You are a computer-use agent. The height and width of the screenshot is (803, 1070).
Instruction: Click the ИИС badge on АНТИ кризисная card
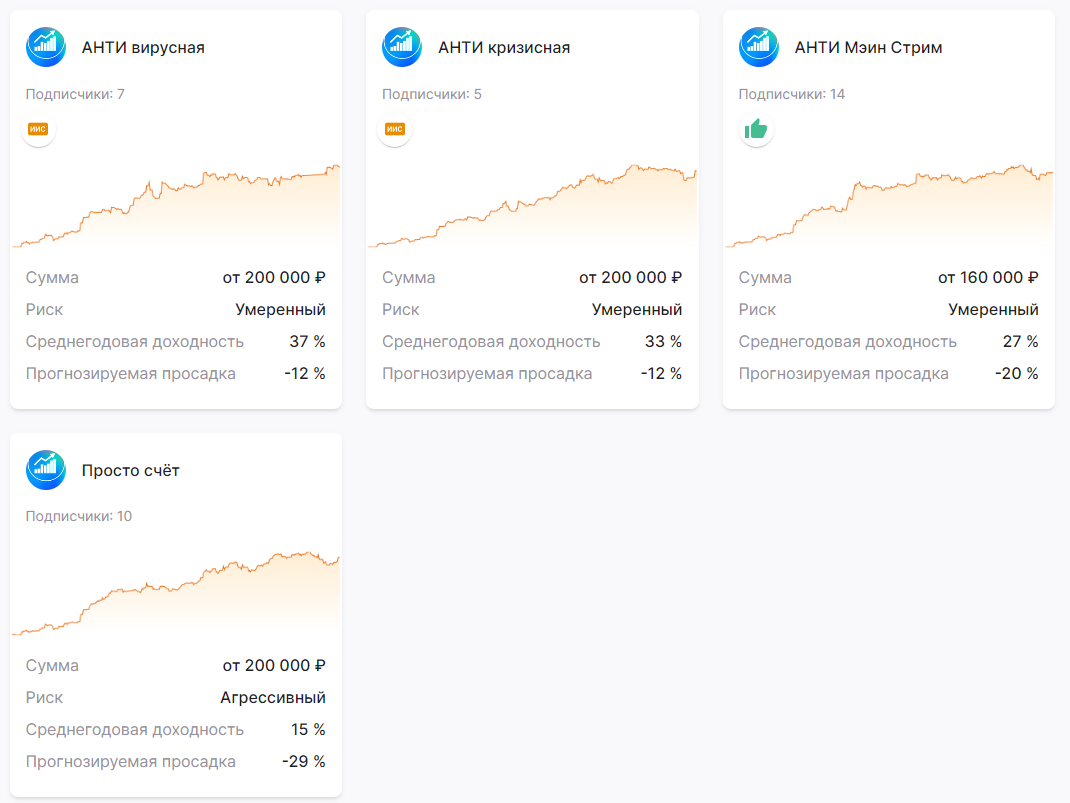(x=395, y=129)
